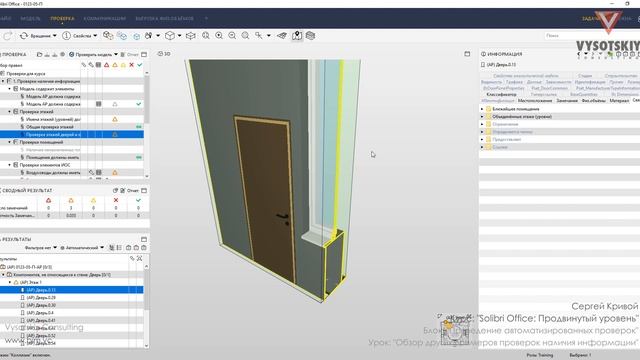Click the section box icon in toolbar
Viewport: 640px width, 360px height.
pos(191,36)
